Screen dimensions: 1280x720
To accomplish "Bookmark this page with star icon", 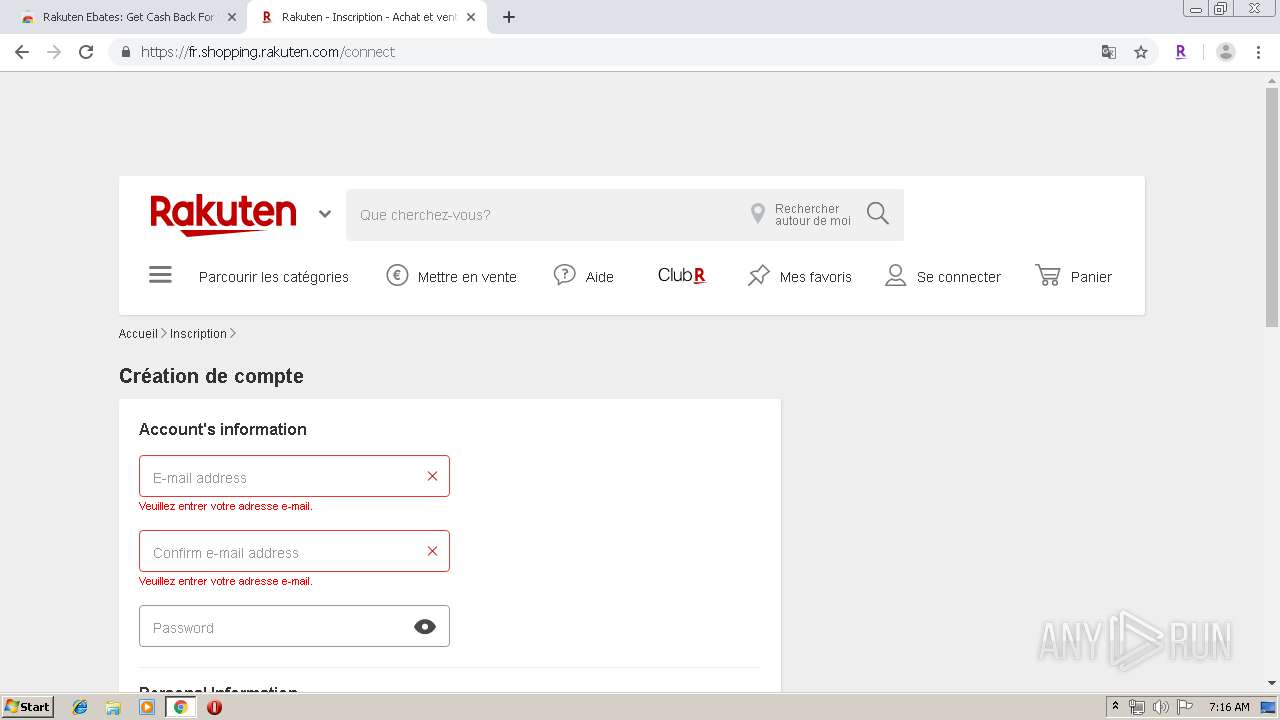I will (1141, 52).
